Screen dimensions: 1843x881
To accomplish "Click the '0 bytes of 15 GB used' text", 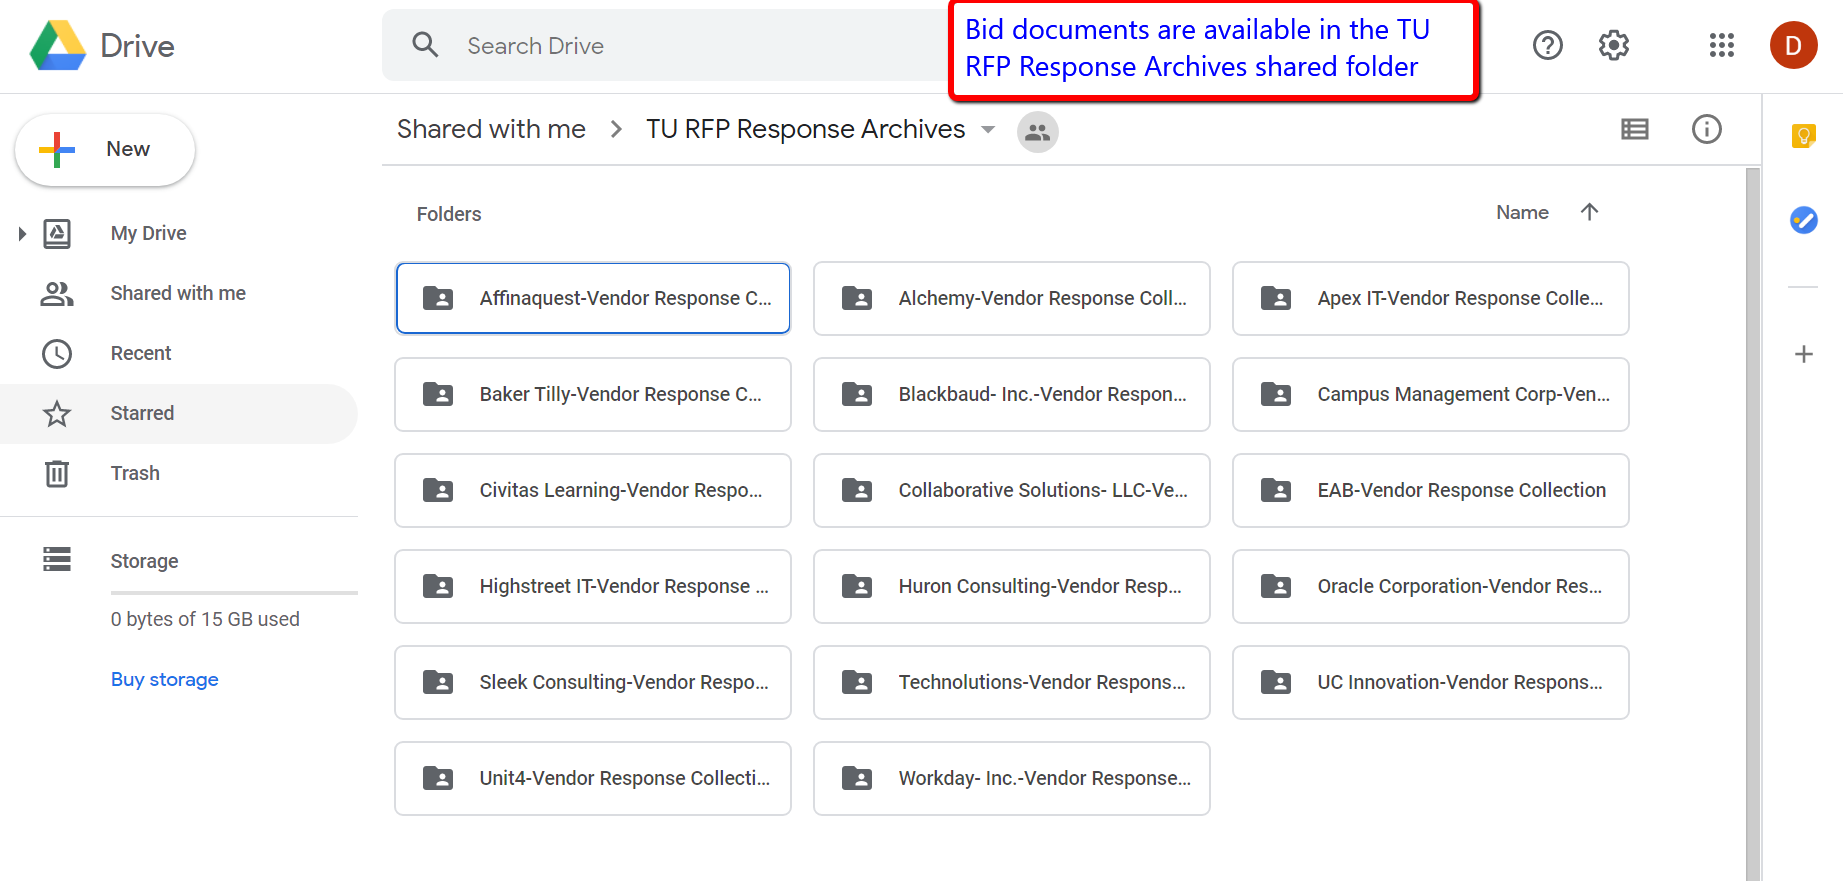I will (205, 619).
